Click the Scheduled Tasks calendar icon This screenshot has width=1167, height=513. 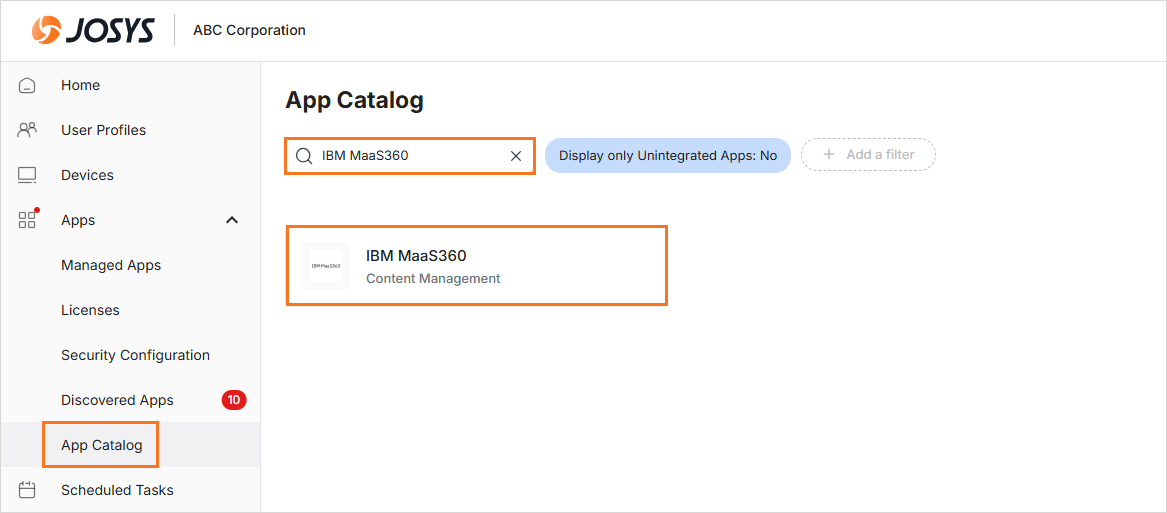tap(27, 490)
